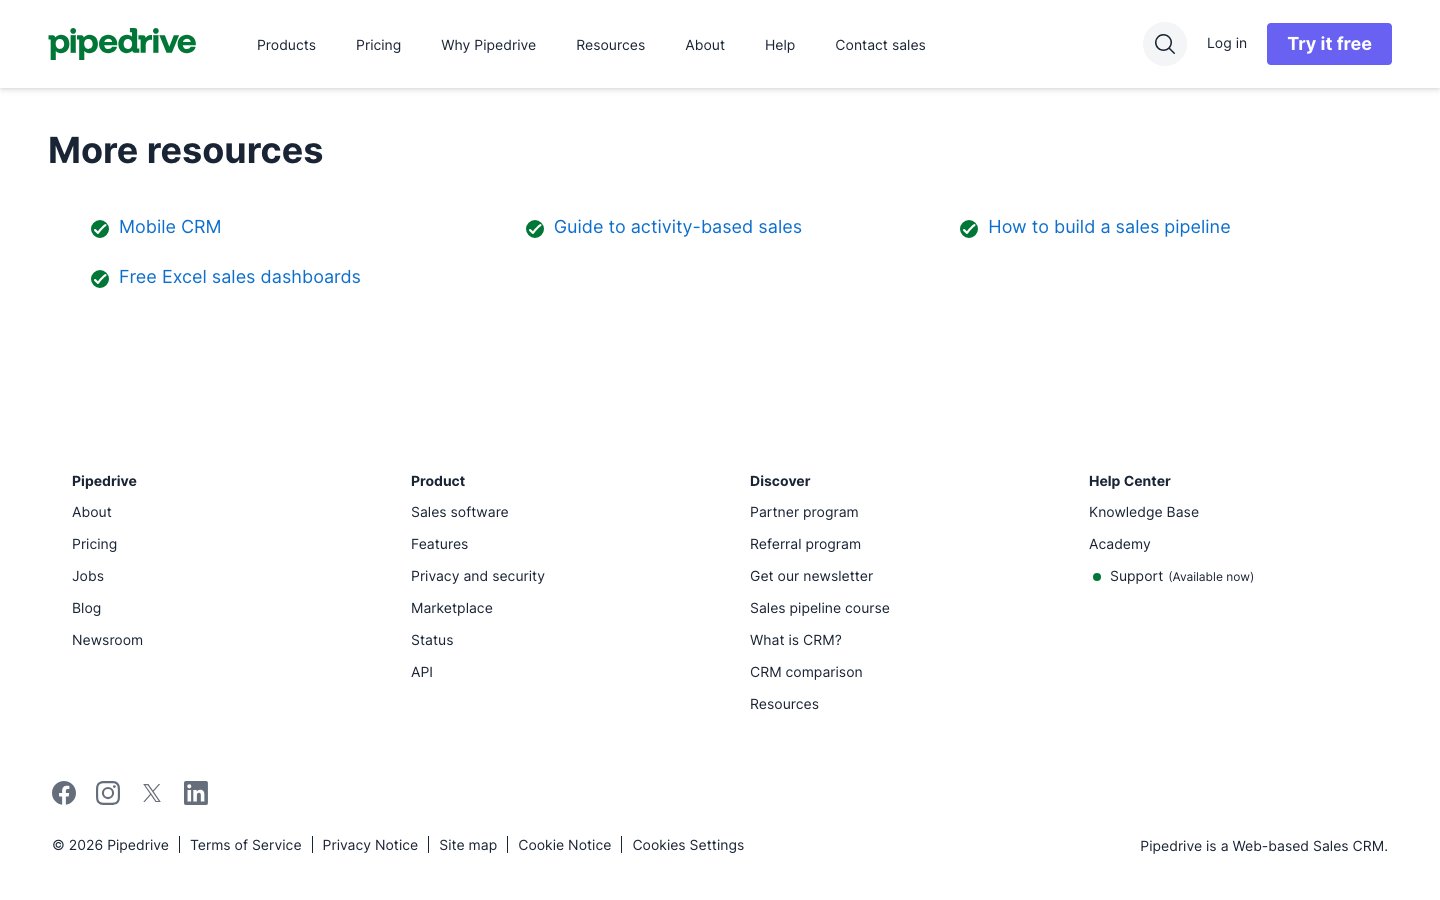Click the X (Twitter) icon
Image resolution: width=1440 pixels, height=900 pixels.
(x=152, y=792)
